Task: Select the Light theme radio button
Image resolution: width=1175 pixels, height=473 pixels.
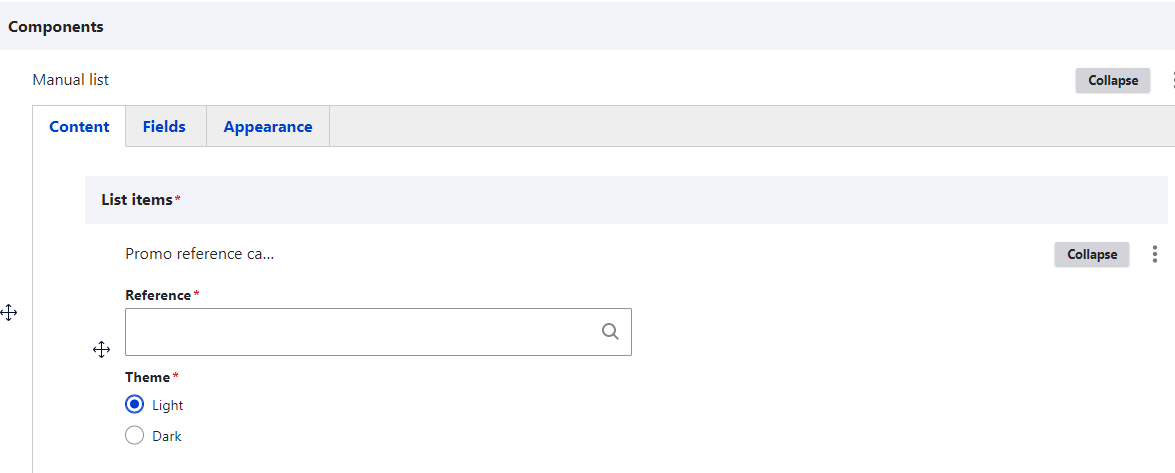Action: (x=135, y=405)
